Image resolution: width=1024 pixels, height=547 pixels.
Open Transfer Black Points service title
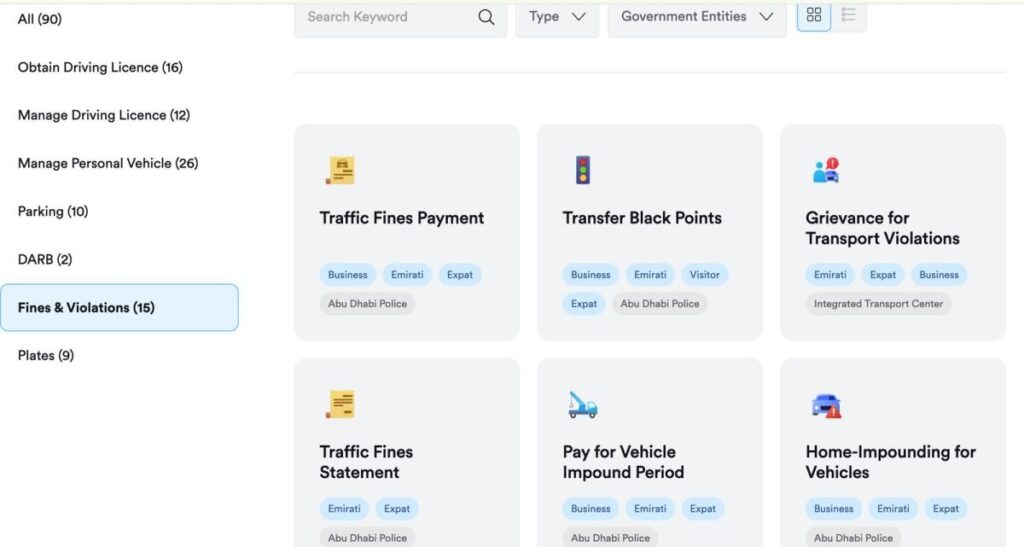click(642, 218)
